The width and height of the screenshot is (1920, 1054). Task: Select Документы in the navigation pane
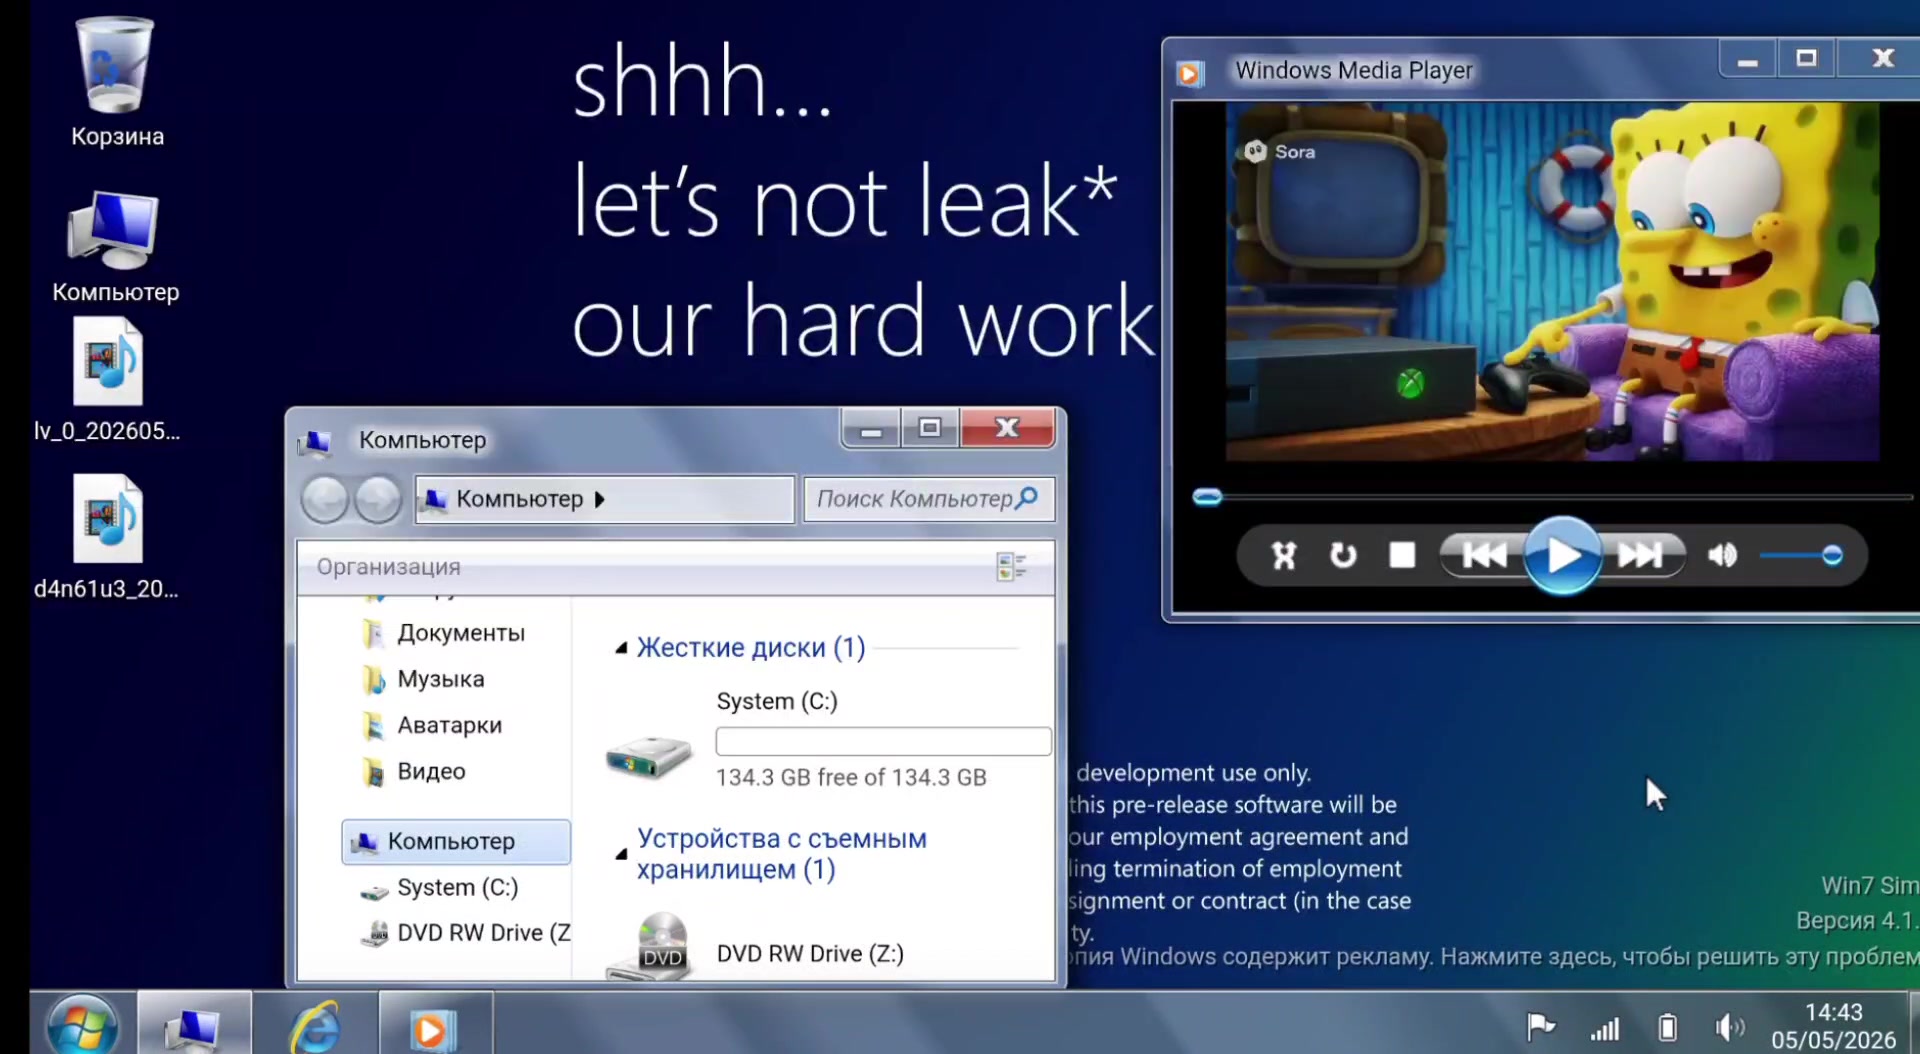(x=461, y=633)
